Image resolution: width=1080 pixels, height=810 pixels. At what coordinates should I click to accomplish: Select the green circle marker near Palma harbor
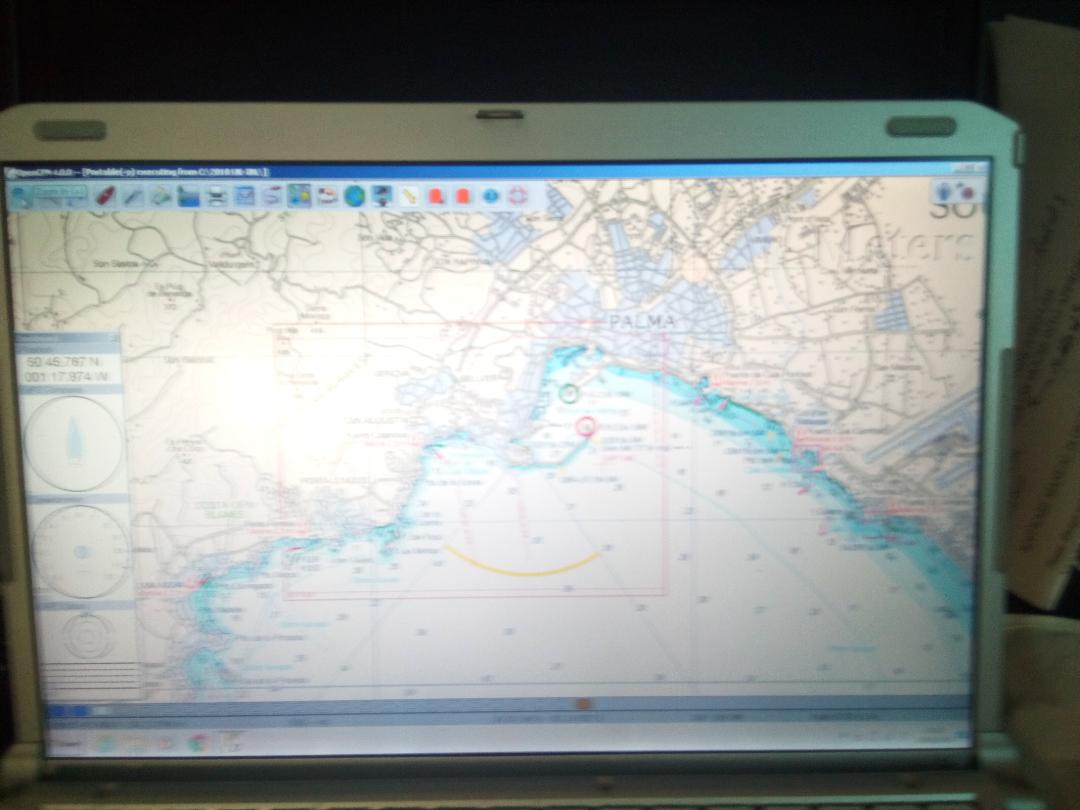569,393
